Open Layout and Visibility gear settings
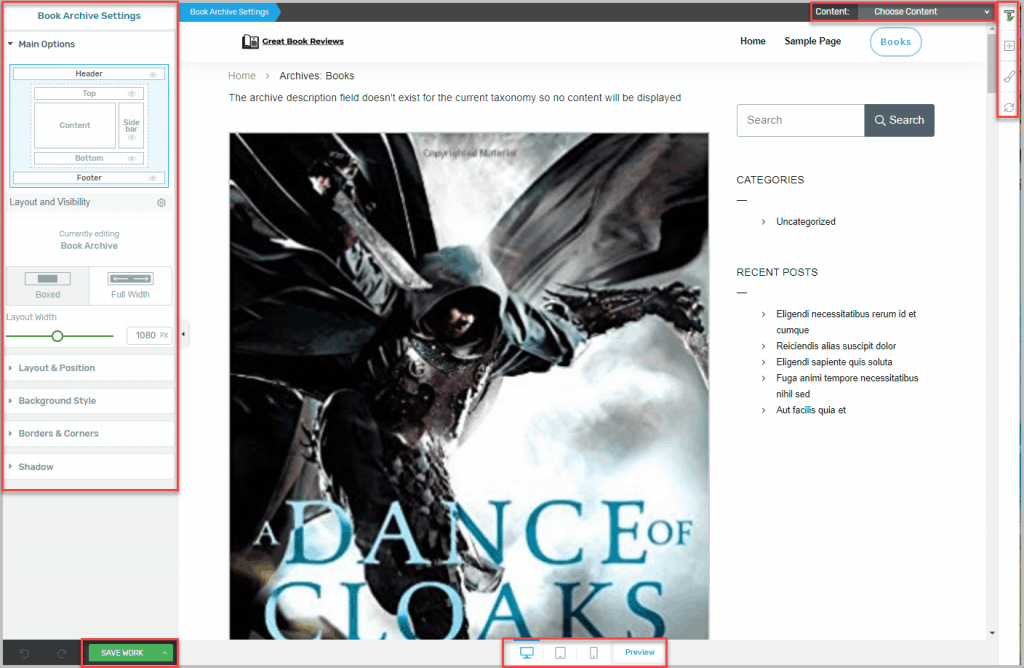This screenshot has height=668, width=1024. point(161,202)
